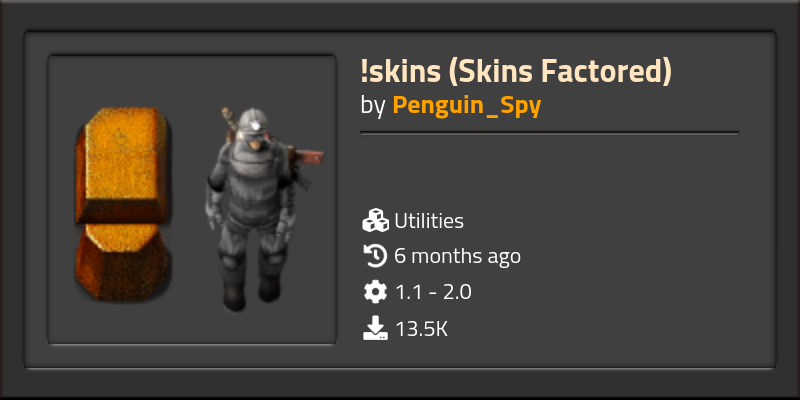Click the engineer character figure
Viewport: 800px width, 400px height.
click(260, 209)
